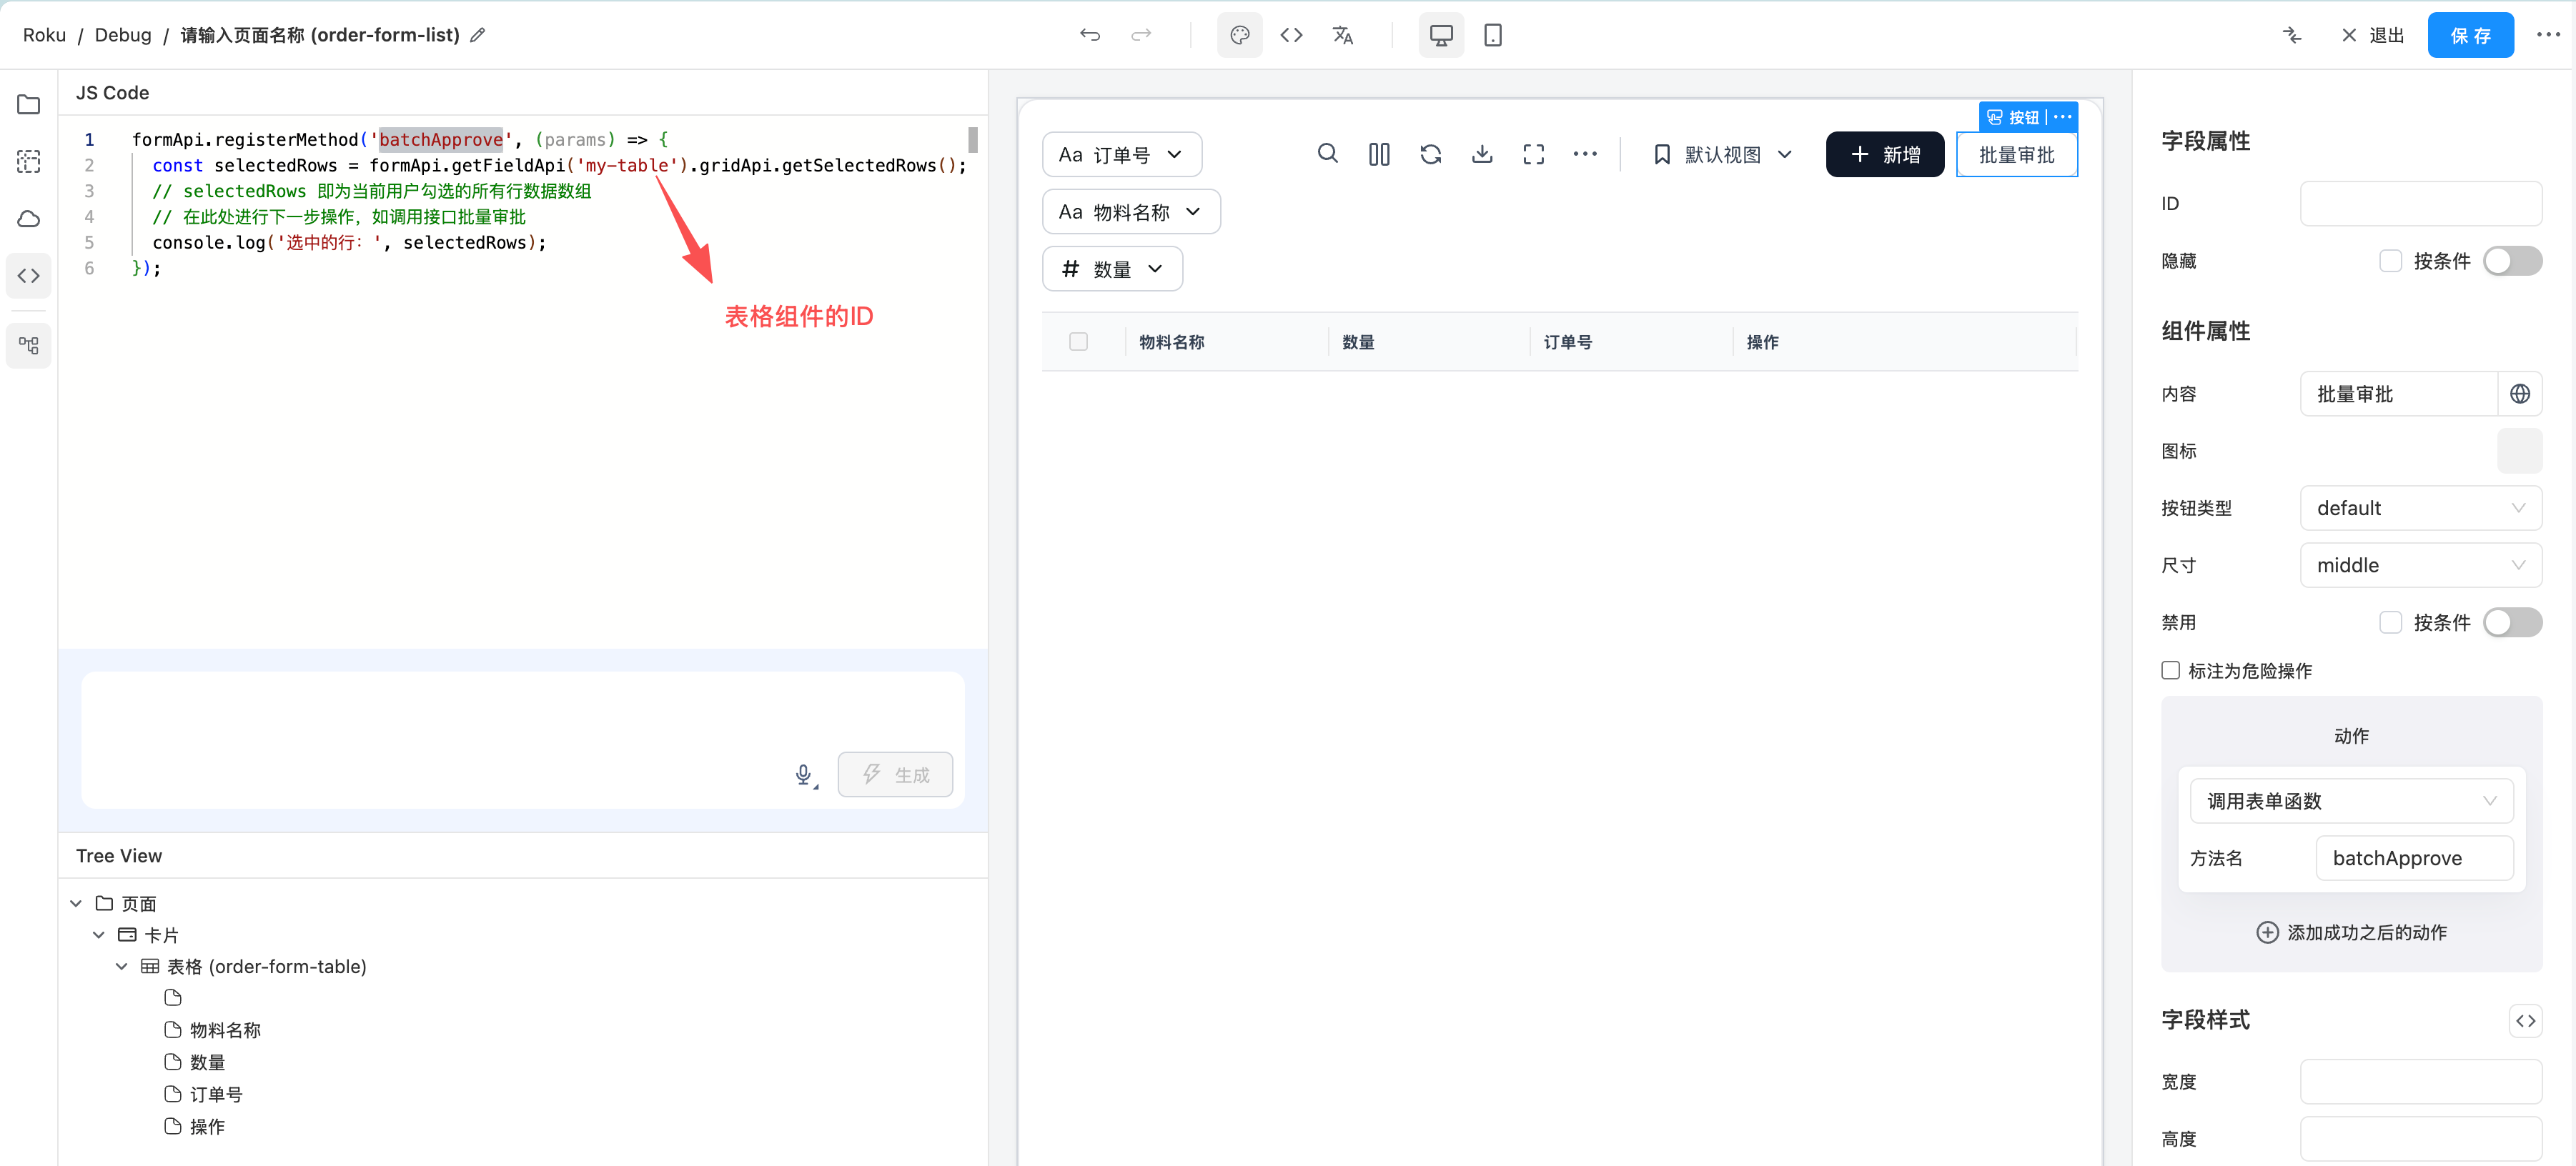Click 退出 to exit editor

pyautogui.click(x=2373, y=35)
